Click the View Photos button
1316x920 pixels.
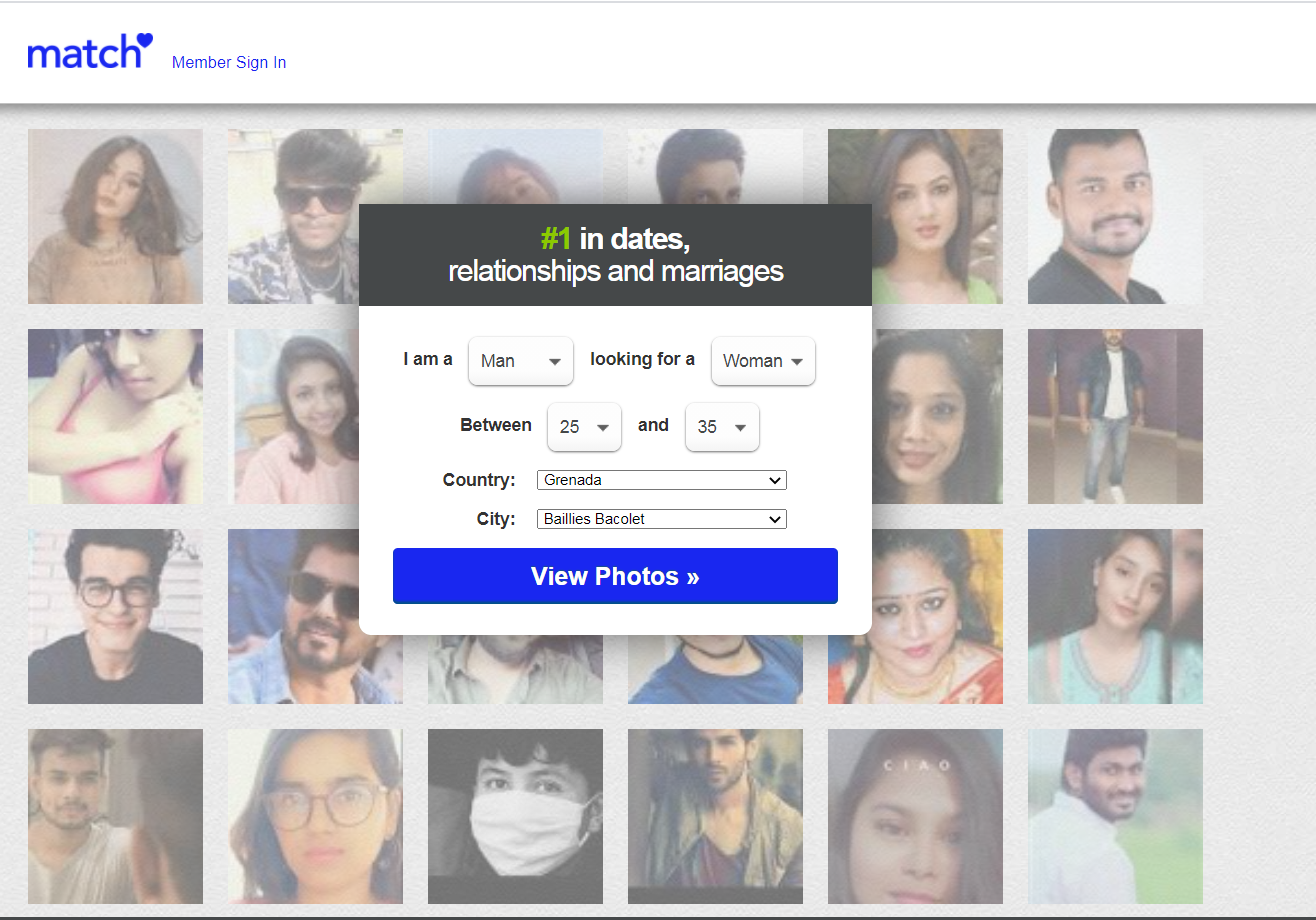pyautogui.click(x=615, y=576)
